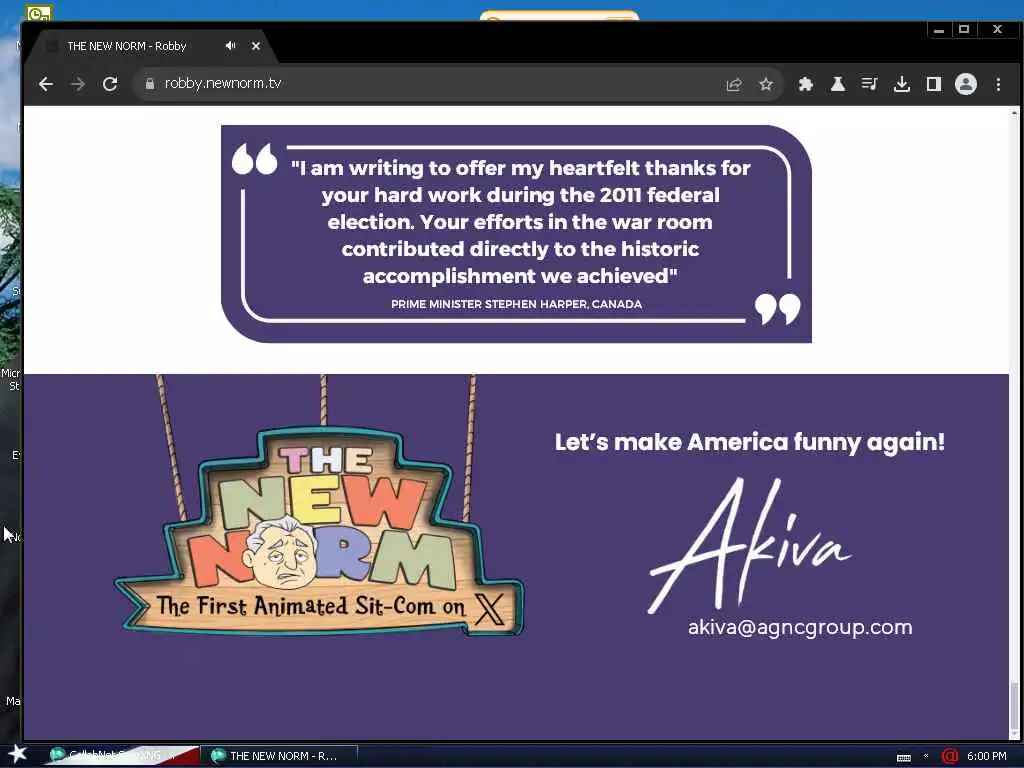Image resolution: width=1024 pixels, height=768 pixels.
Task: Open the profile avatar menu
Action: 966,84
